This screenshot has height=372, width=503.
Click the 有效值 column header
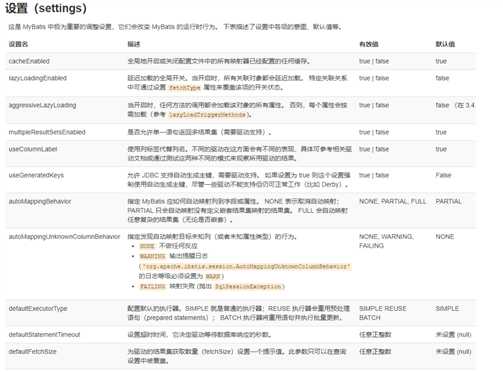pos(369,44)
